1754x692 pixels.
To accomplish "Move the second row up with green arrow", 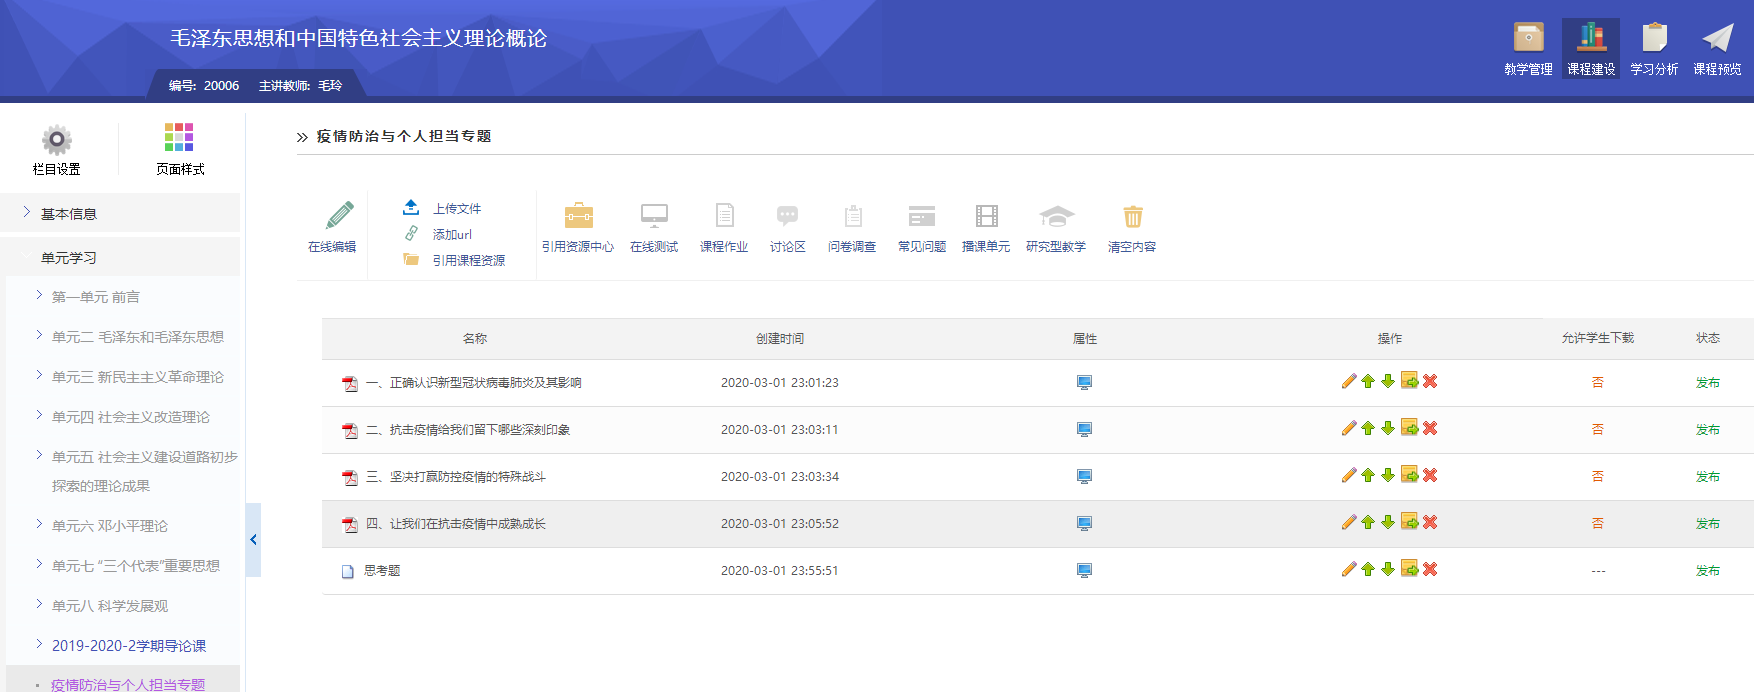I will [1368, 428].
